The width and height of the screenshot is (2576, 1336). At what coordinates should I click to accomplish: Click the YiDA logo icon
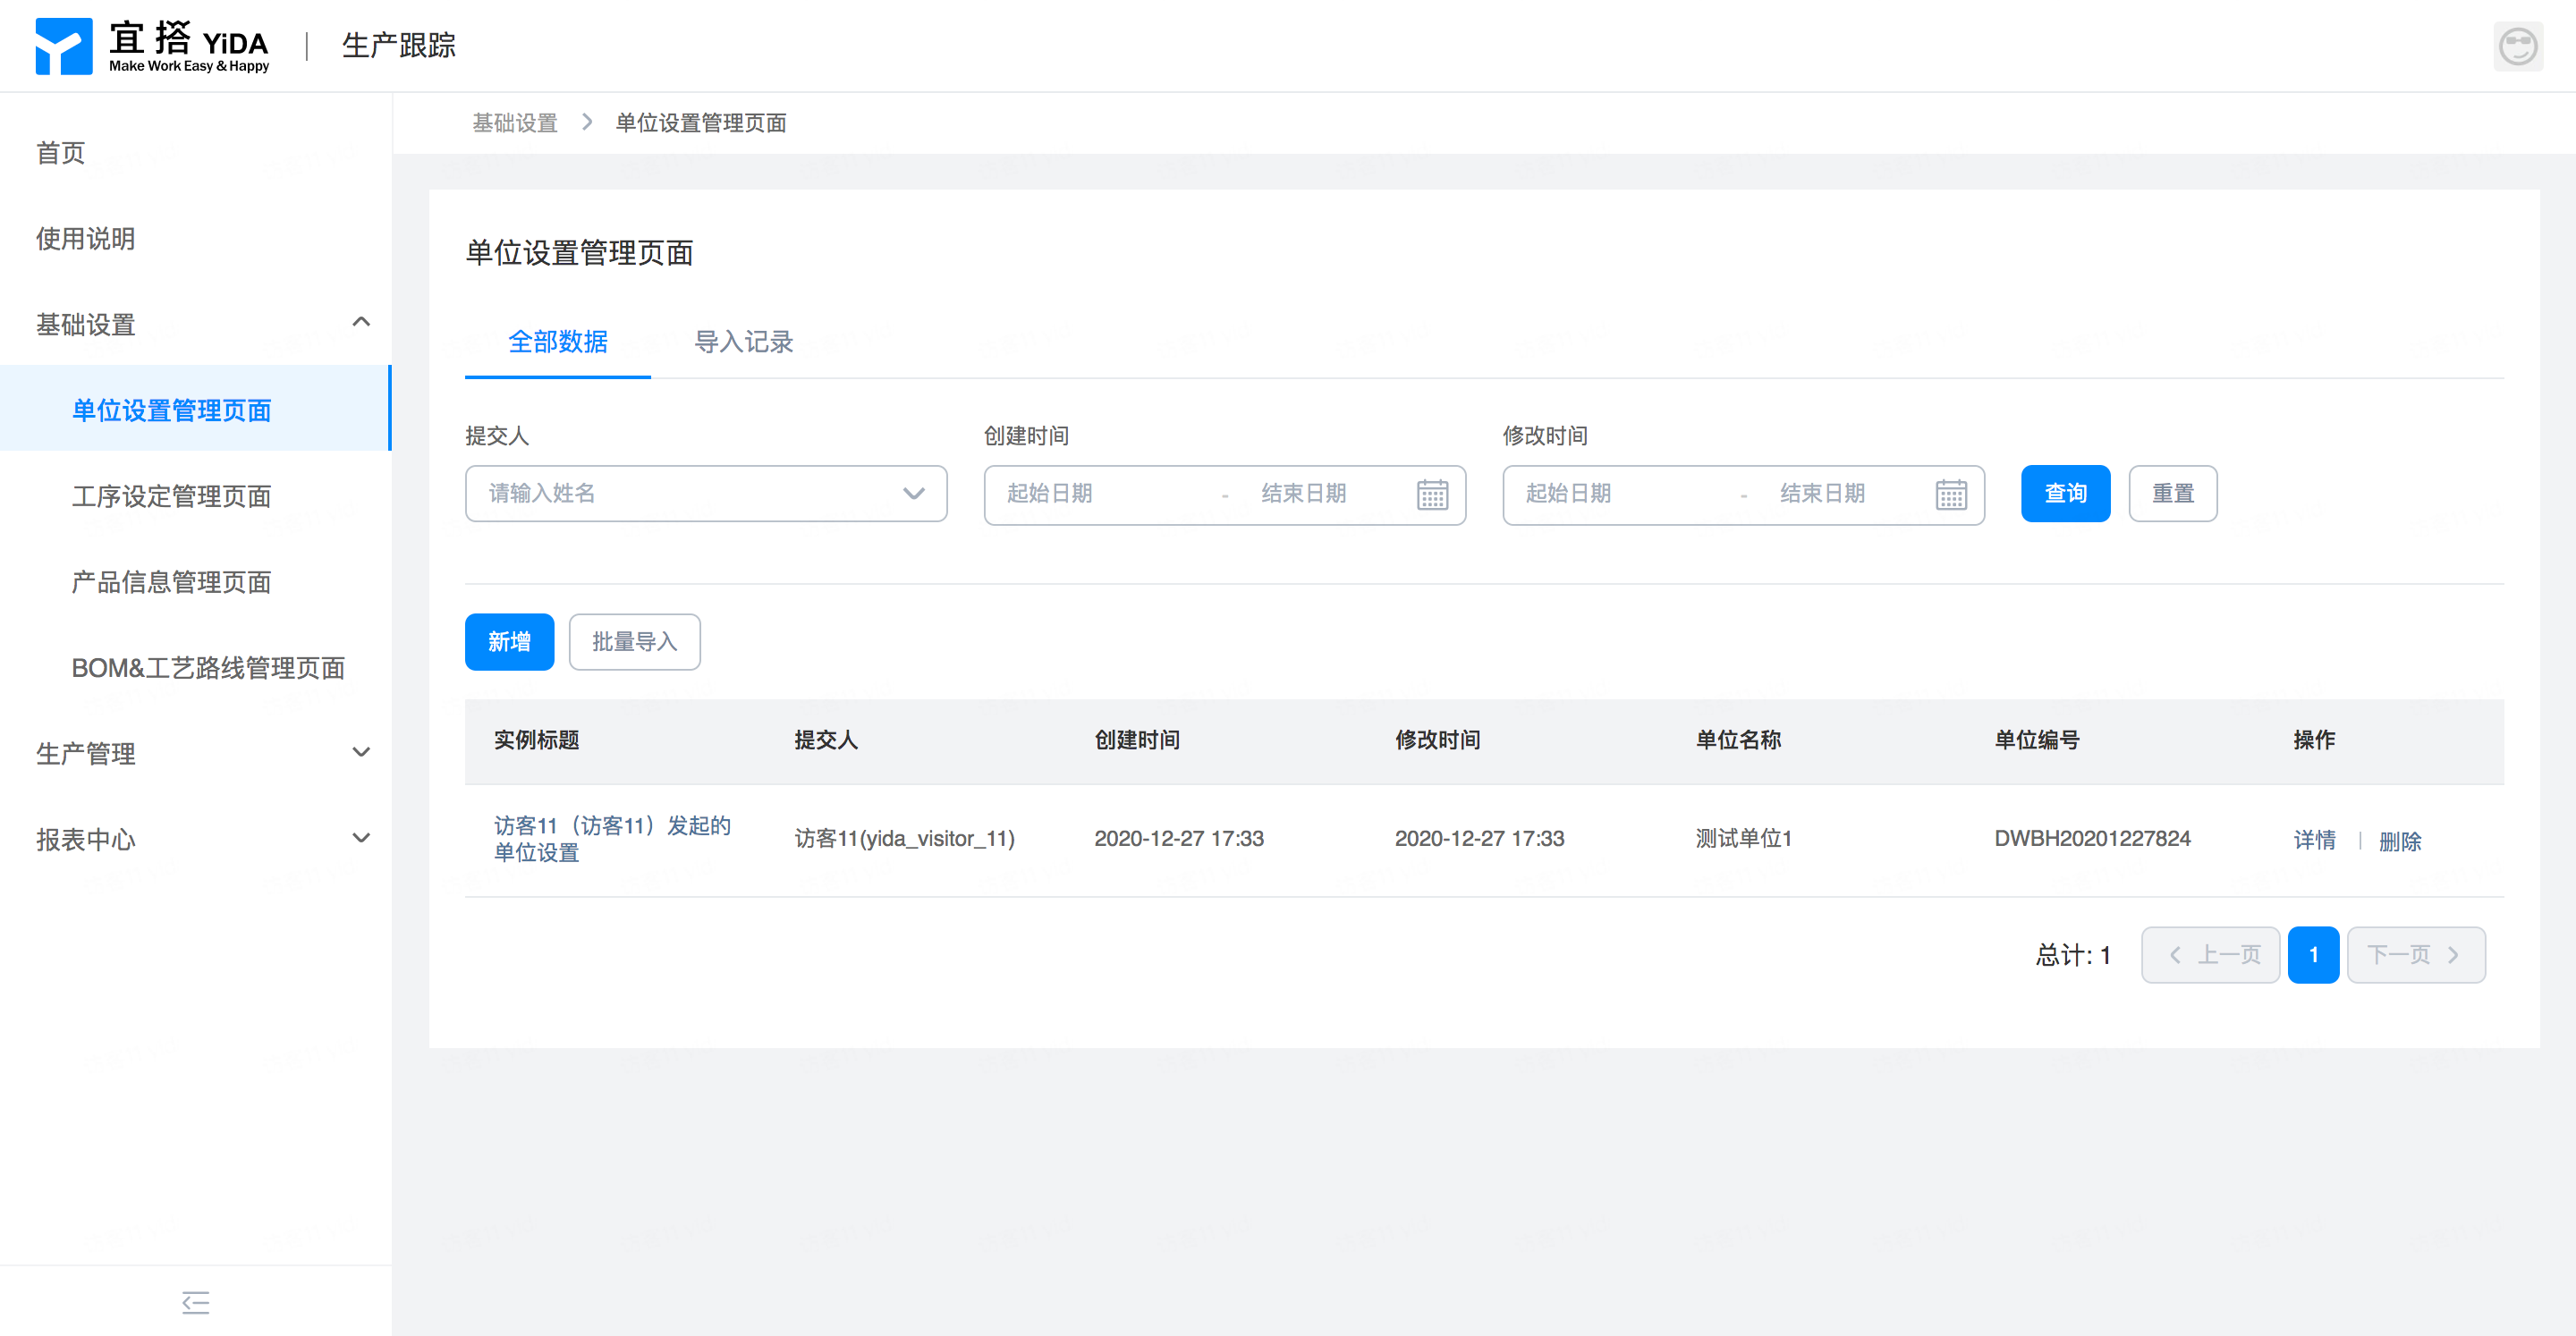pyautogui.click(x=64, y=46)
